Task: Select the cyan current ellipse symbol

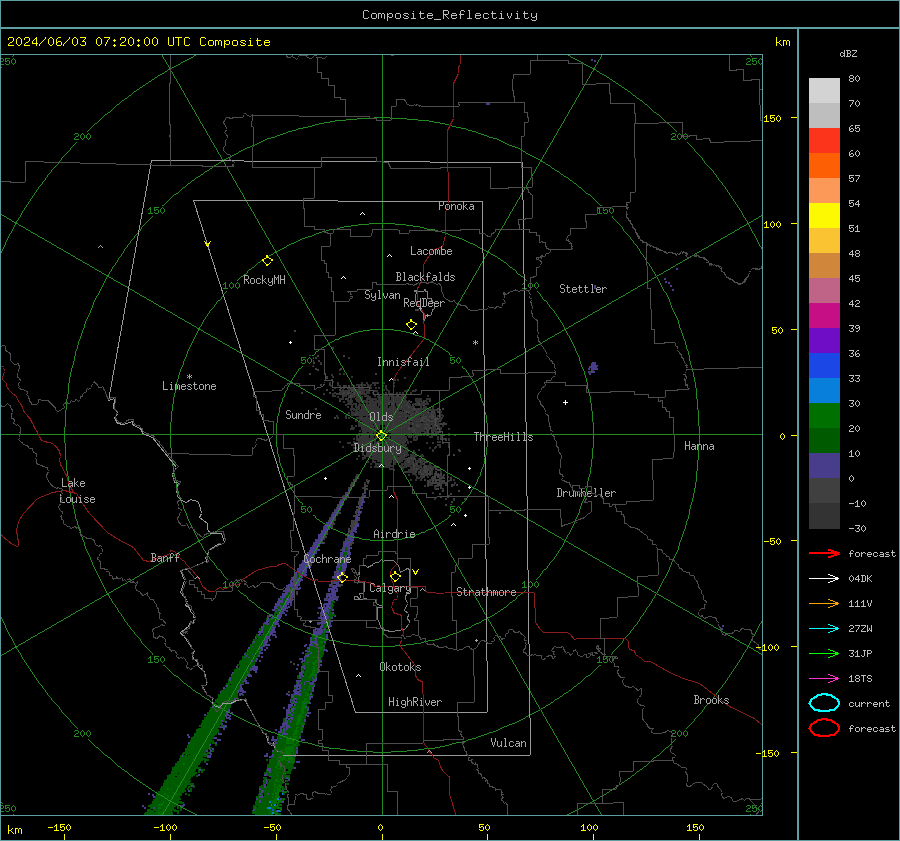Action: pyautogui.click(x=824, y=703)
